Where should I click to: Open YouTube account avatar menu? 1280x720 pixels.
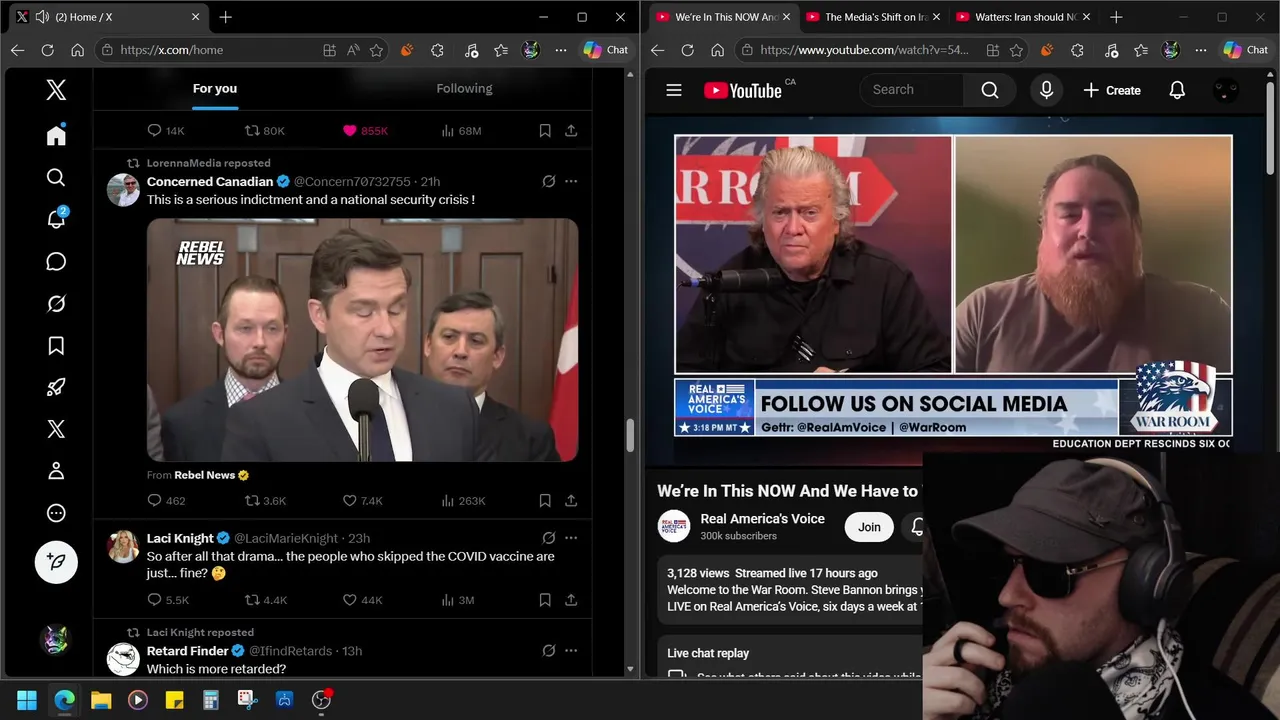tap(1226, 90)
